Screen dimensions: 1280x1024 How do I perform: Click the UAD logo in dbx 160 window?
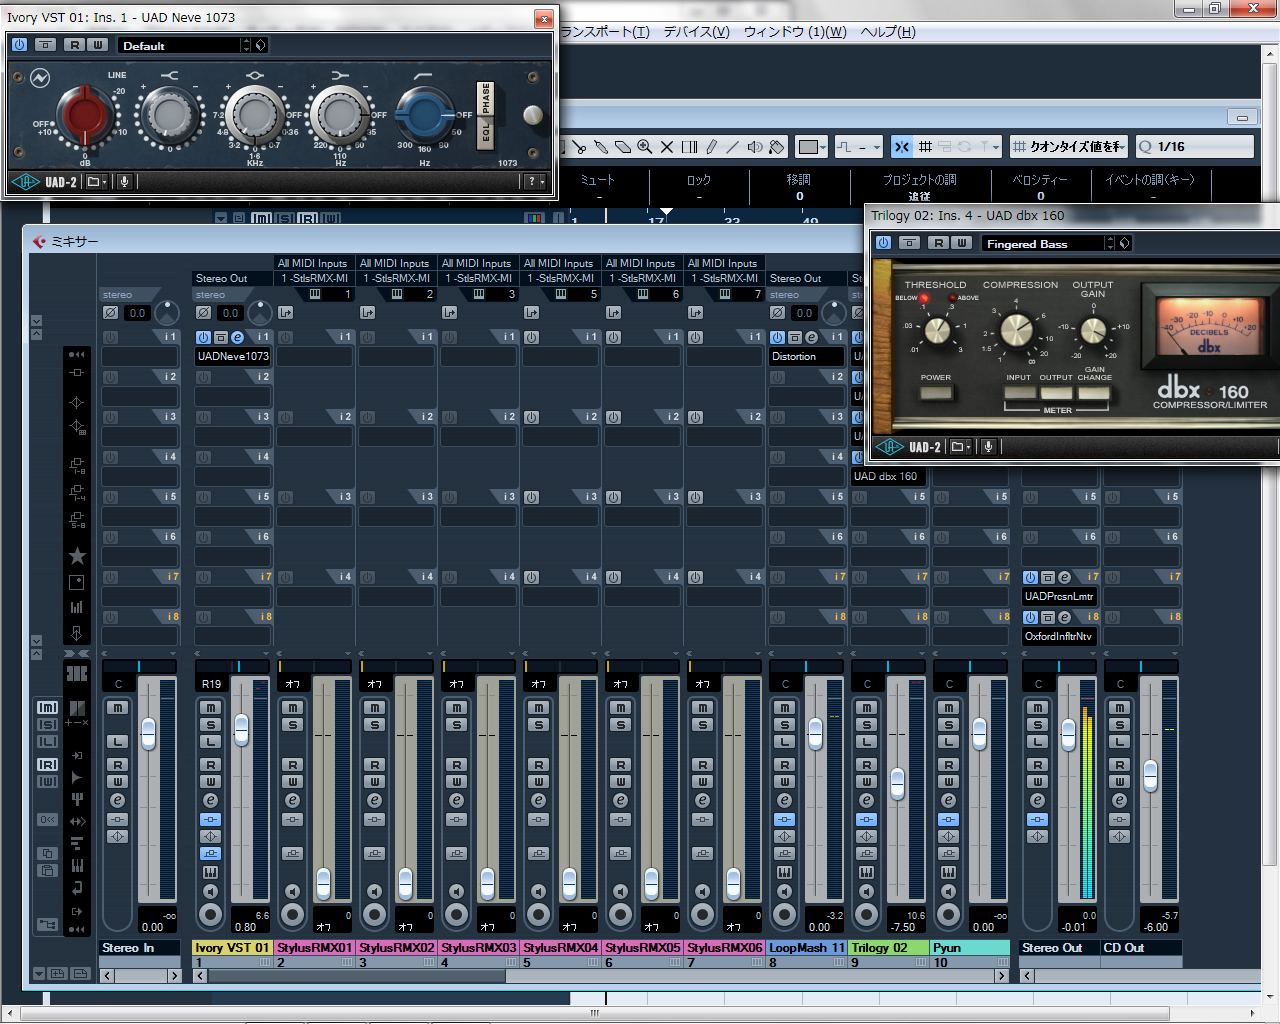890,447
